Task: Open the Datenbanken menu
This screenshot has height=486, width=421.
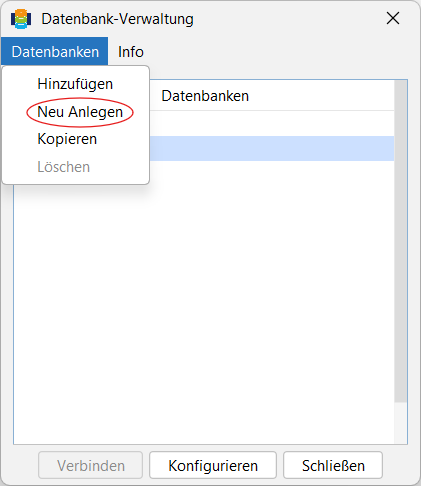Action: (55, 52)
